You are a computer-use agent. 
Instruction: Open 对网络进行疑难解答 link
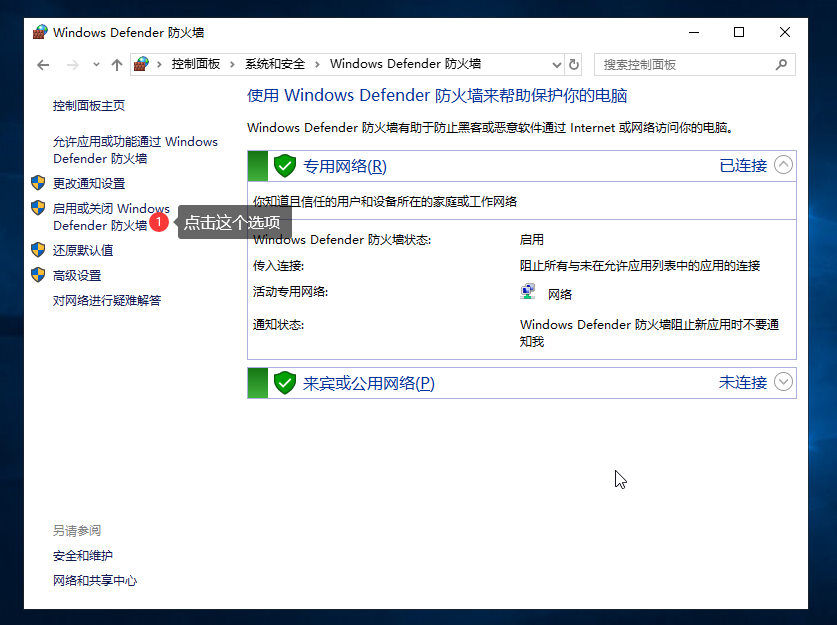click(x=107, y=300)
